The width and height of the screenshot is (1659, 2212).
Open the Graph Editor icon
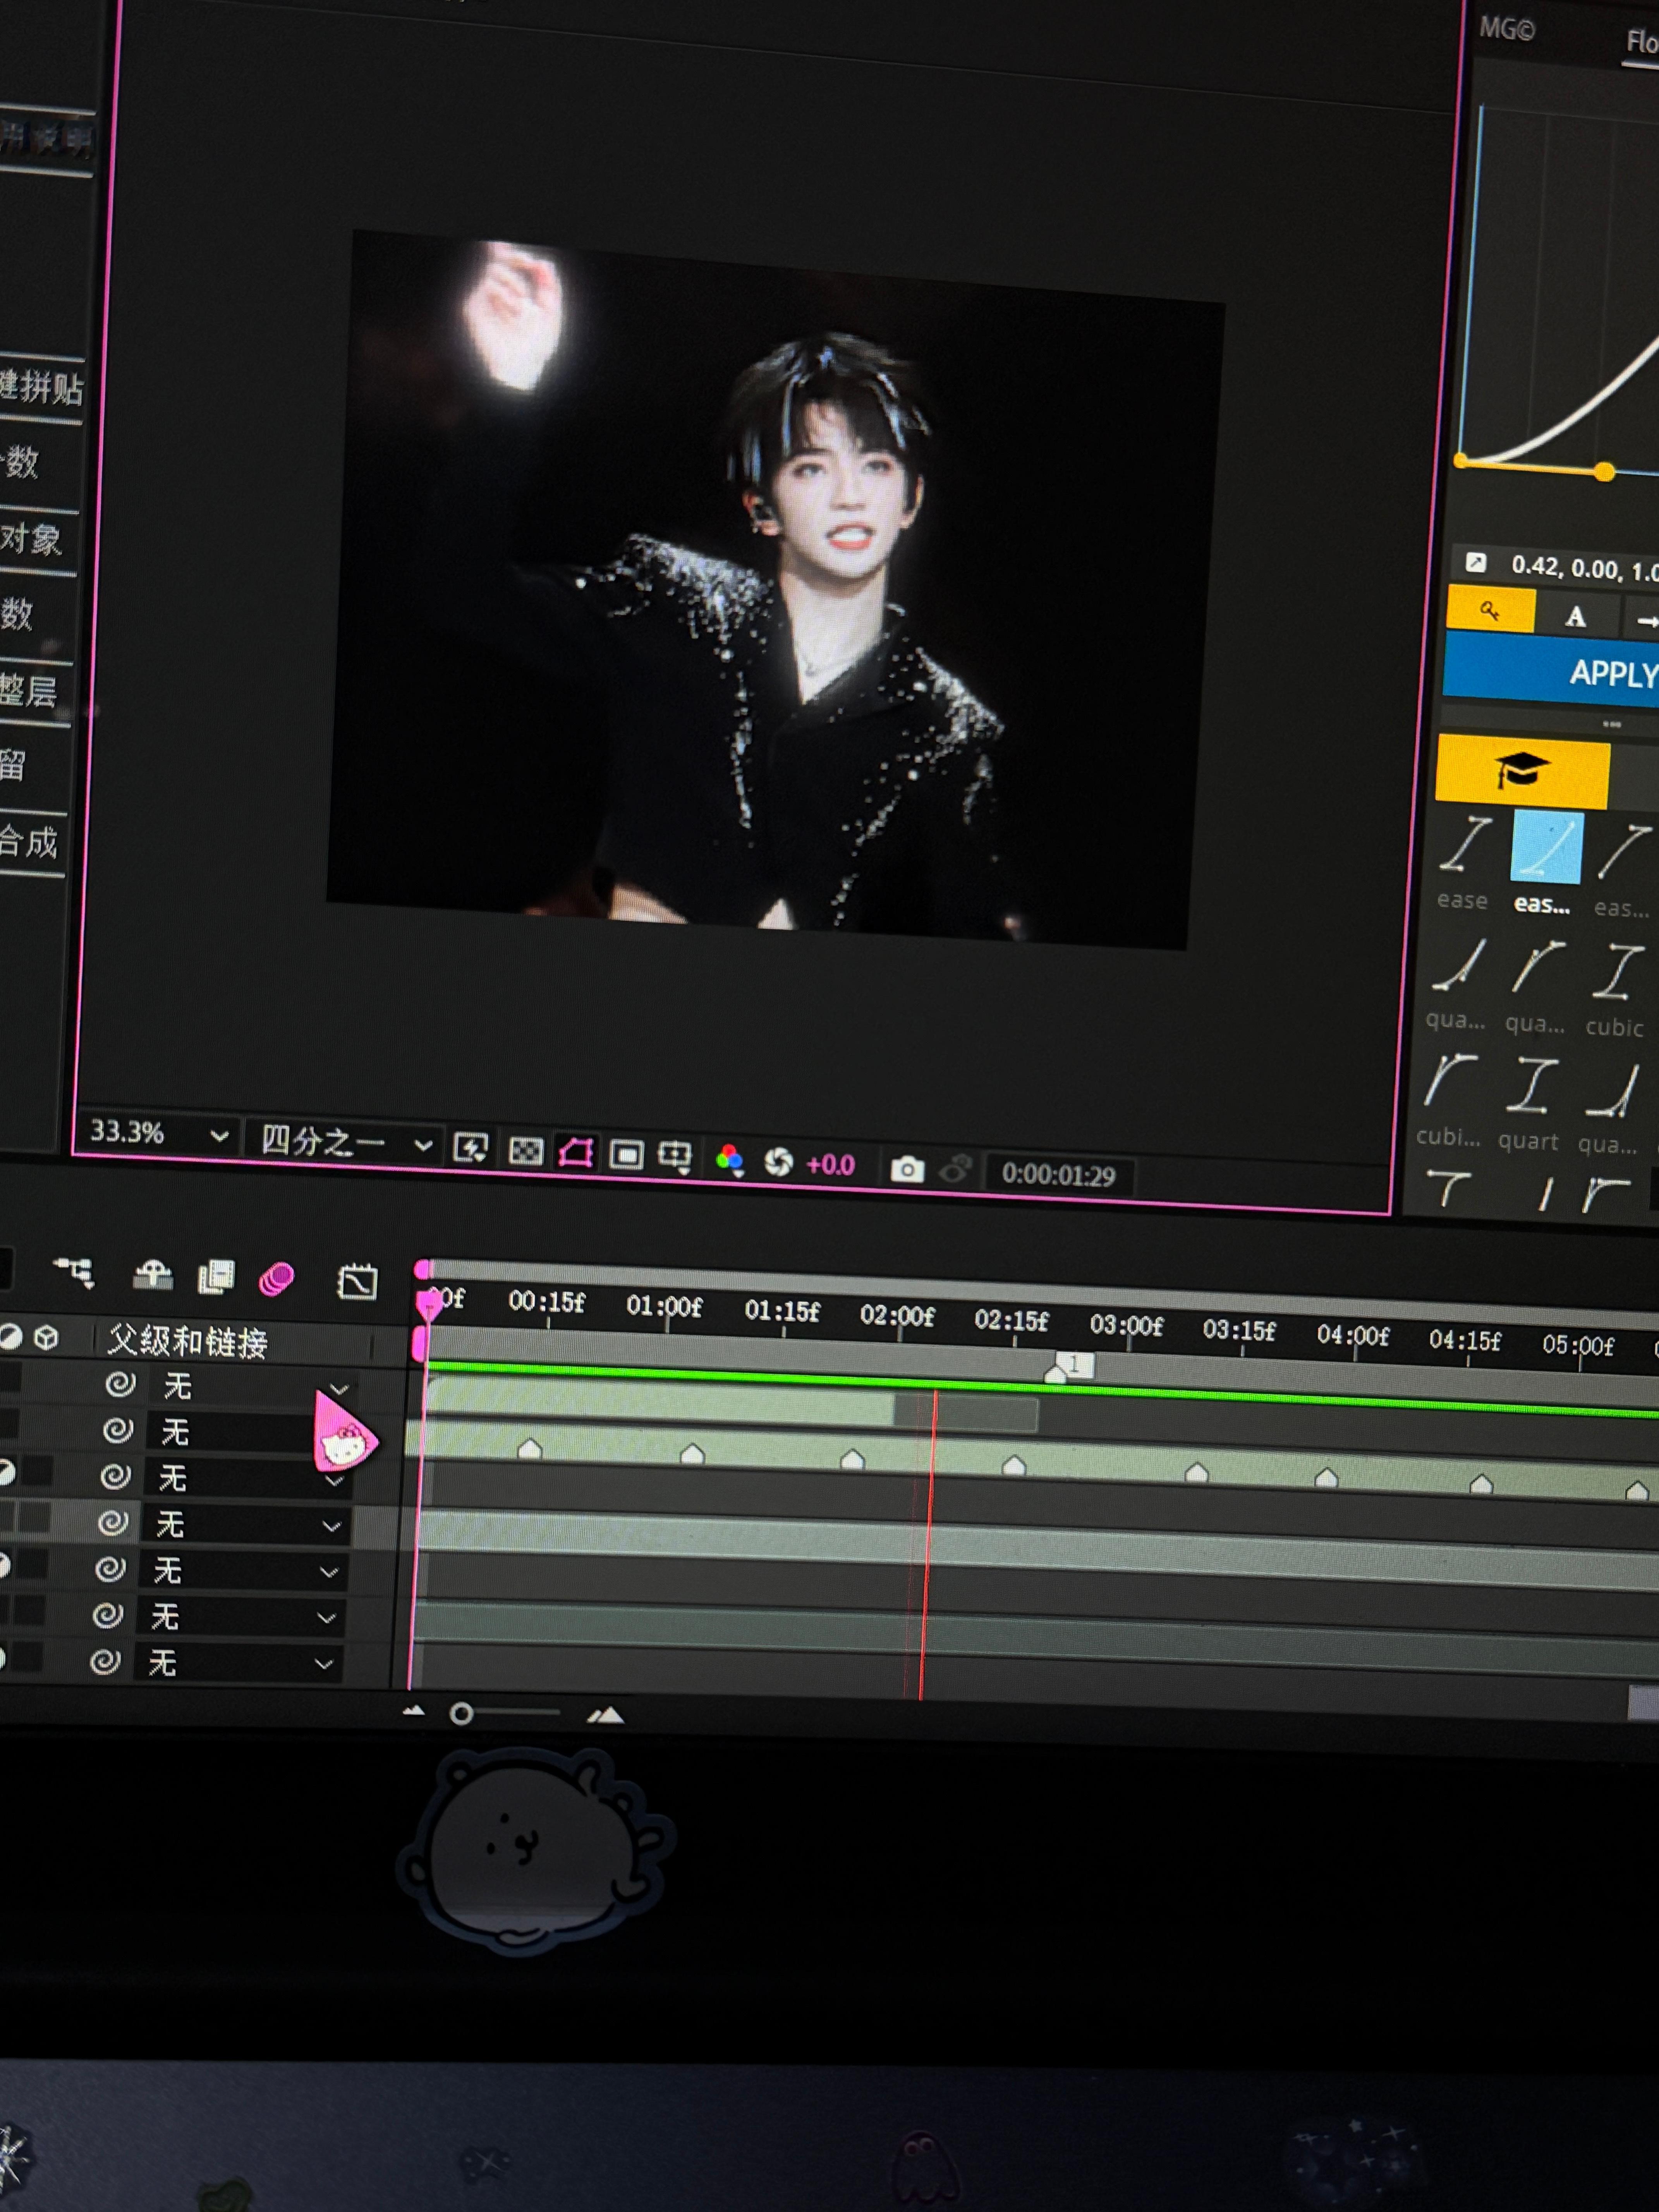(x=357, y=1282)
